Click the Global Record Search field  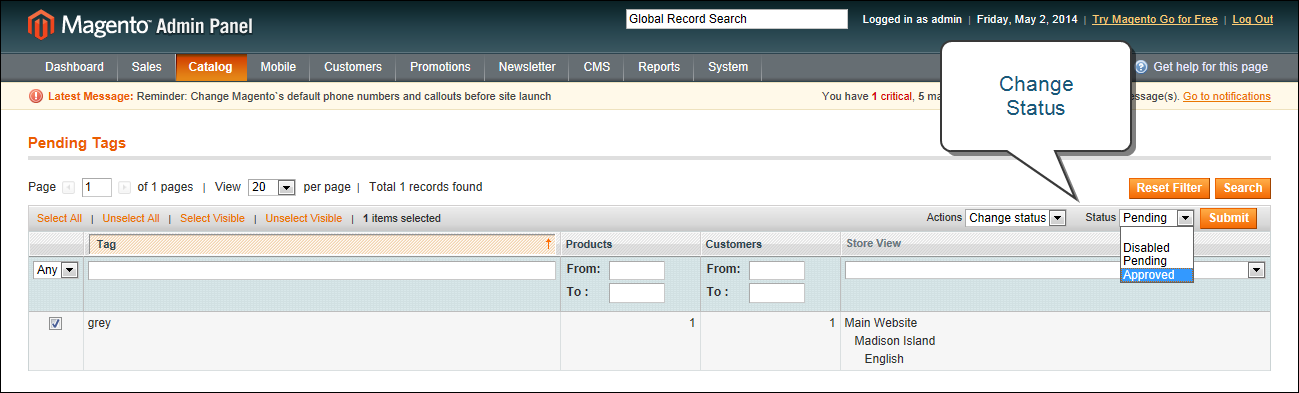pyautogui.click(x=737, y=19)
